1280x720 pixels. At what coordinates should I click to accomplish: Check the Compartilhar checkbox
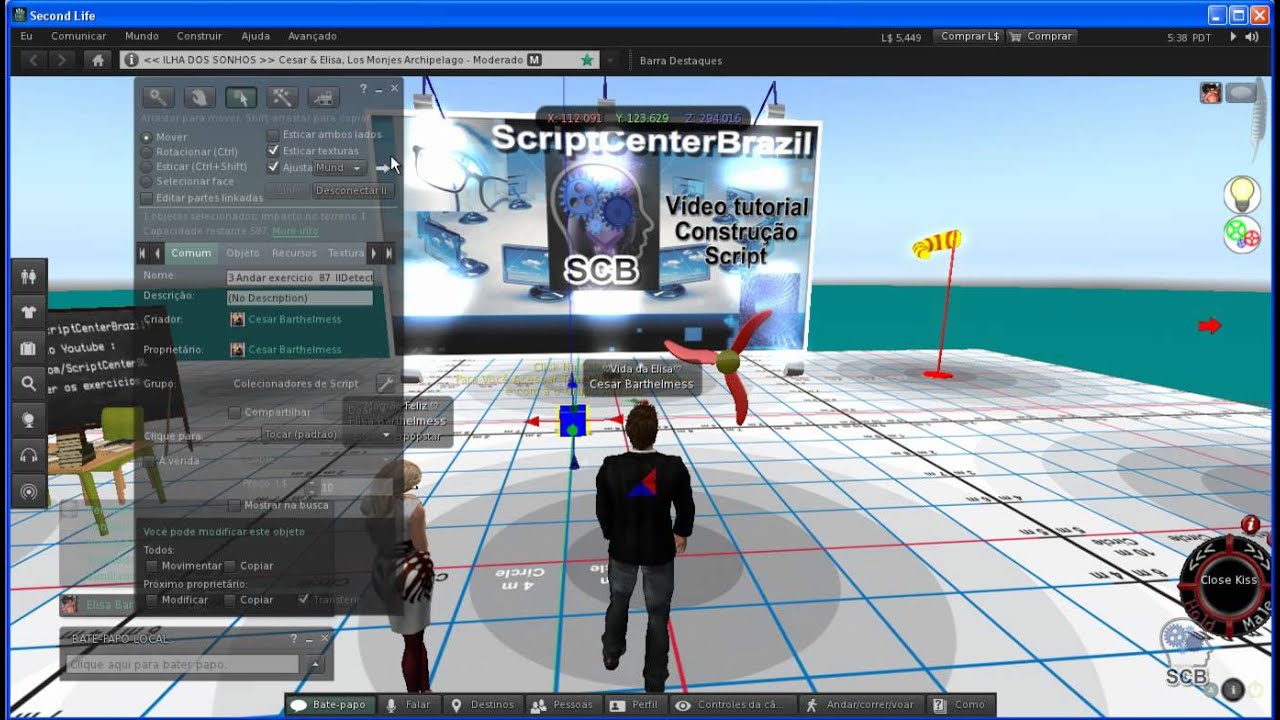pyautogui.click(x=235, y=412)
